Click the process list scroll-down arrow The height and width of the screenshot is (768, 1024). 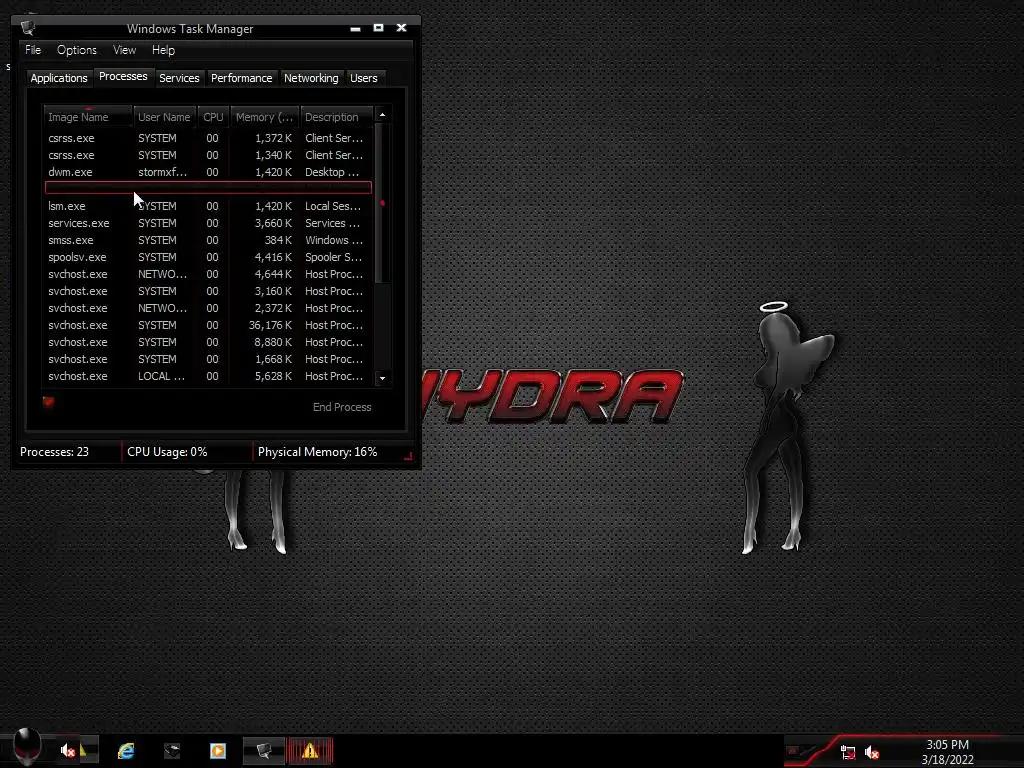tap(383, 378)
